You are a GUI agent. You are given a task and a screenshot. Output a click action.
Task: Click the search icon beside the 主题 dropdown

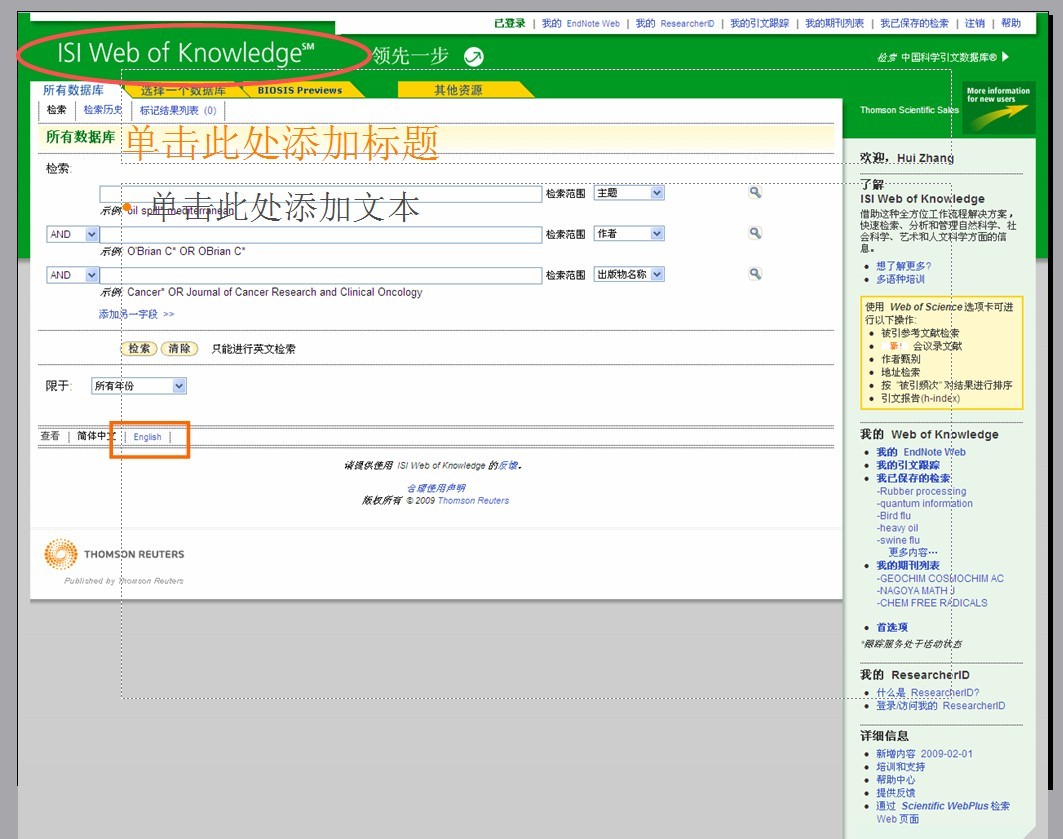click(755, 192)
